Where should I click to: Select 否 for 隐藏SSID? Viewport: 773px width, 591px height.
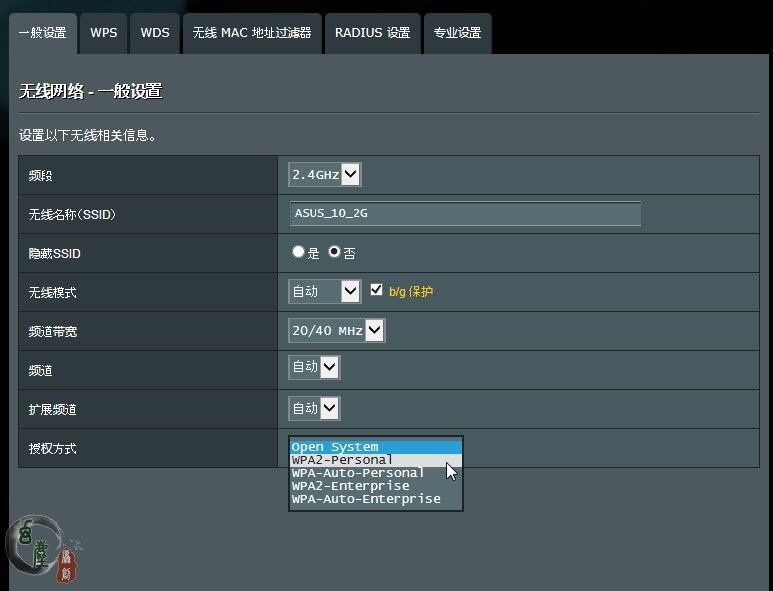(335, 252)
